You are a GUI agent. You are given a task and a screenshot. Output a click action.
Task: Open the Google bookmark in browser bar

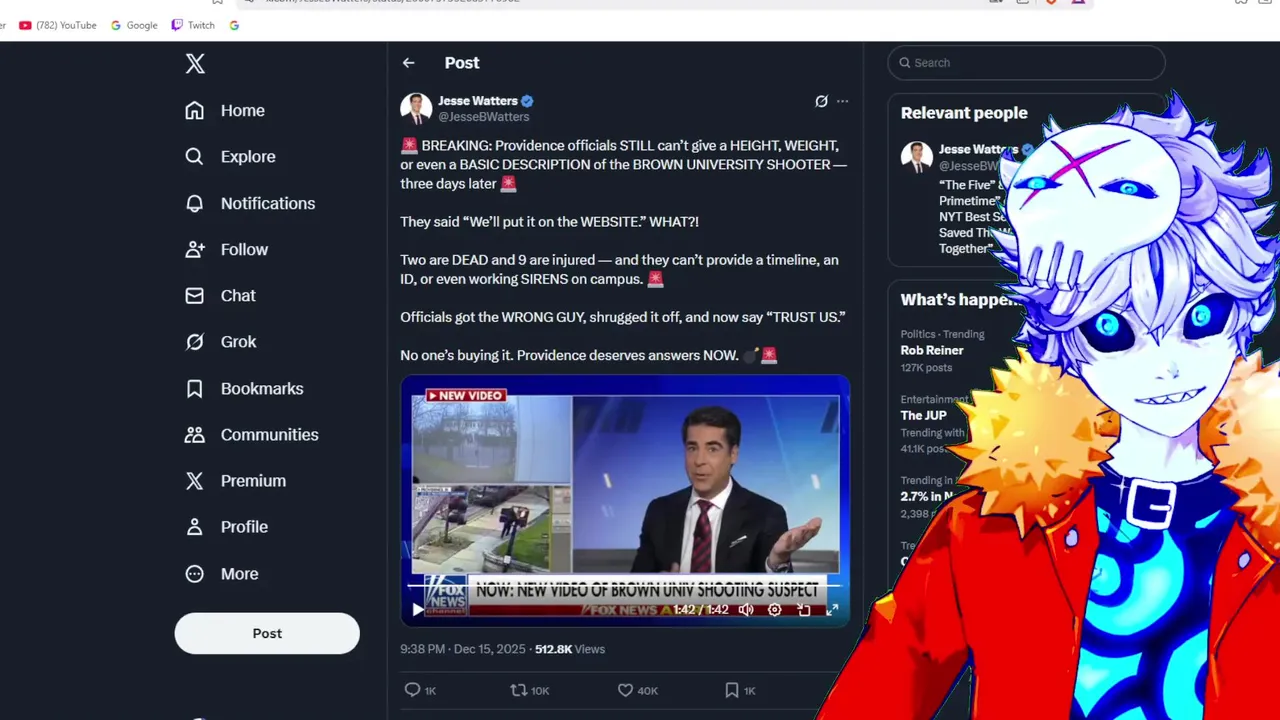click(x=134, y=25)
